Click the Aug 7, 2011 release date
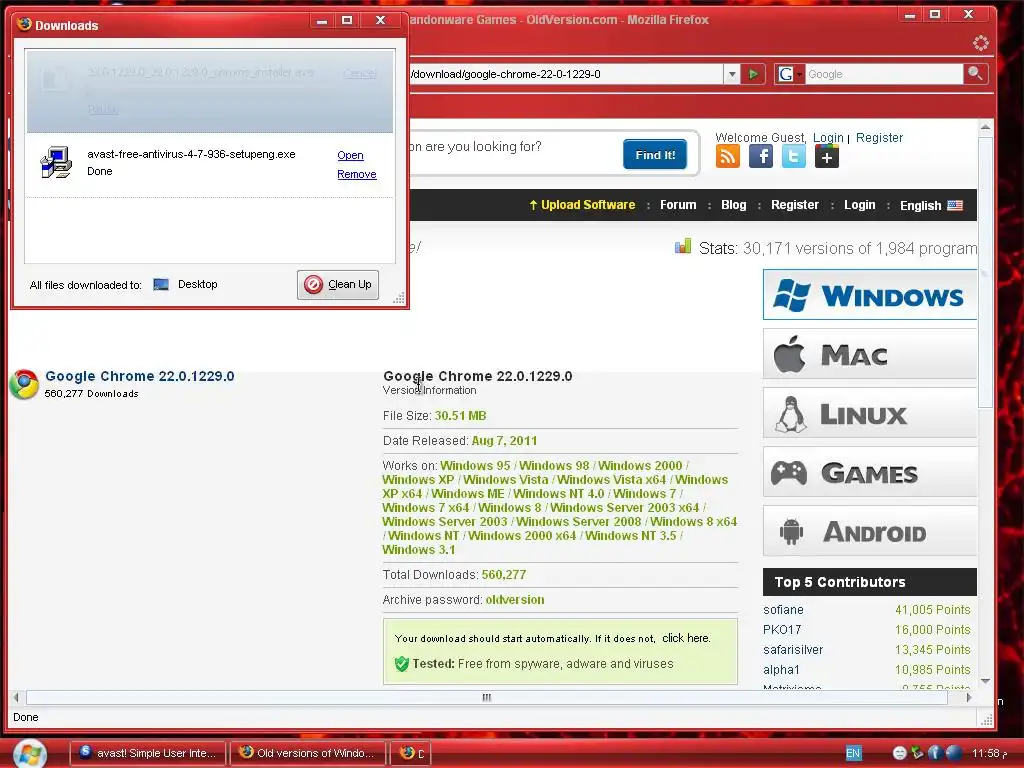 click(x=504, y=441)
